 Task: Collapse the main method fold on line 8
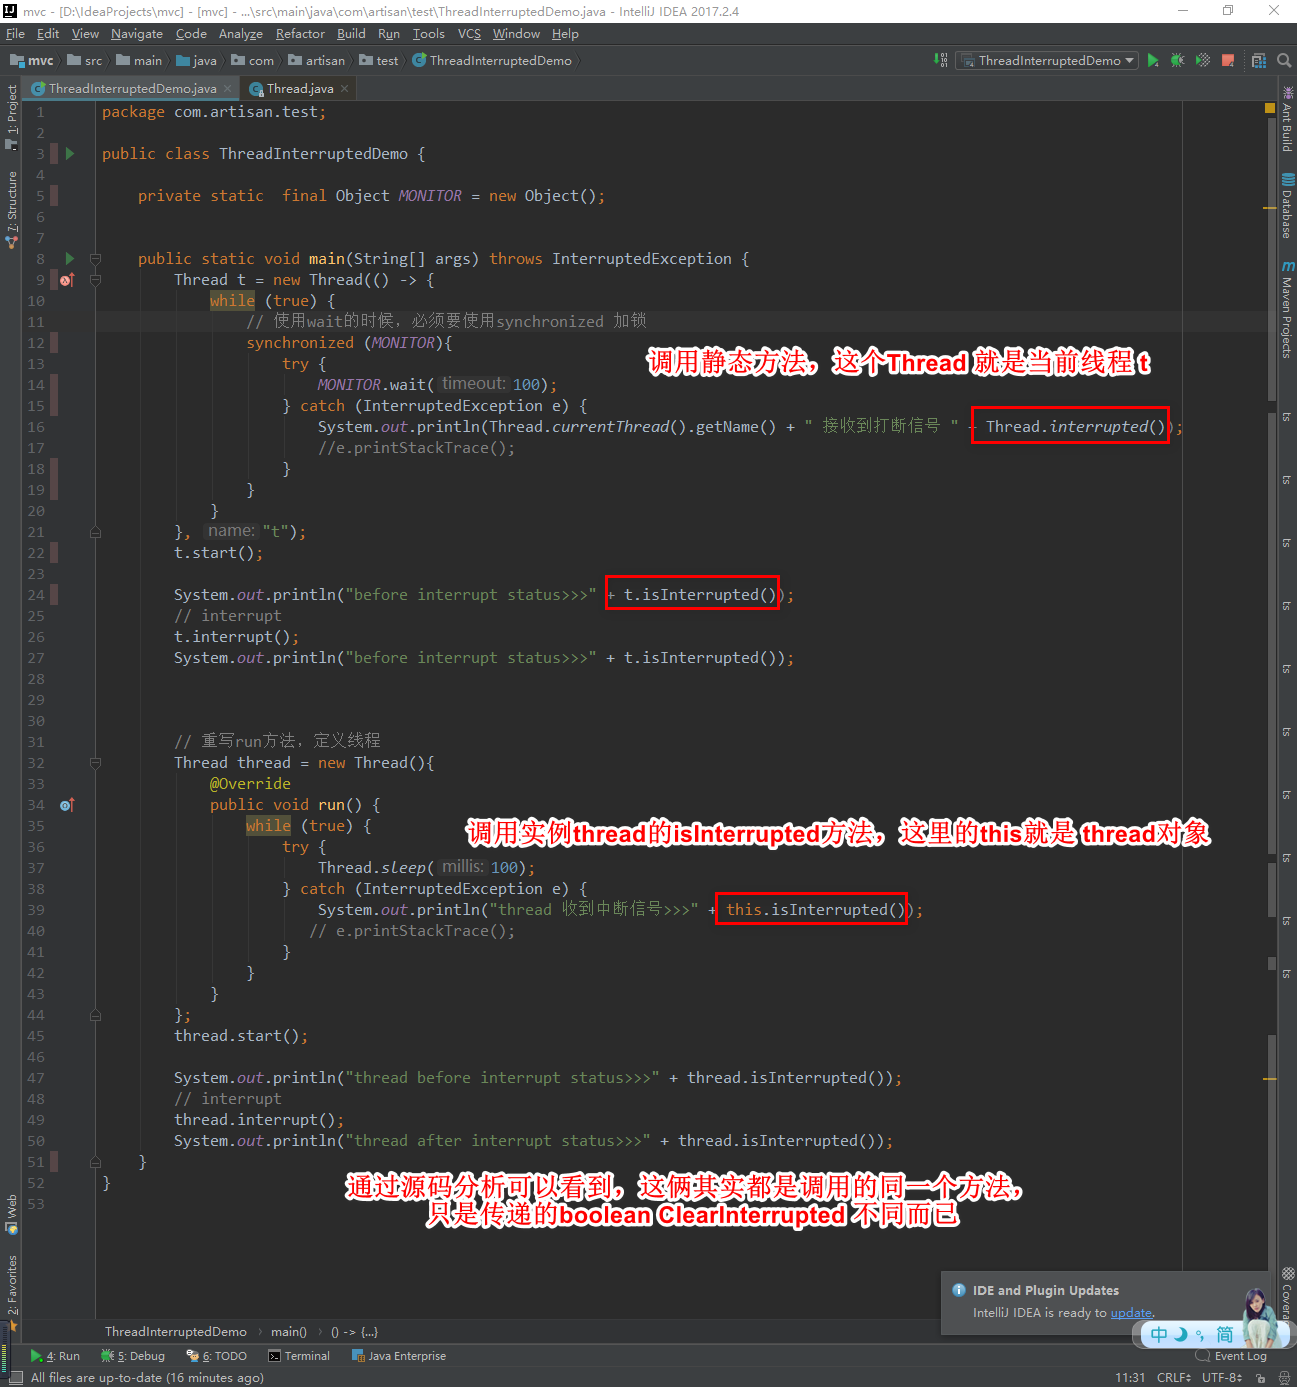95,259
